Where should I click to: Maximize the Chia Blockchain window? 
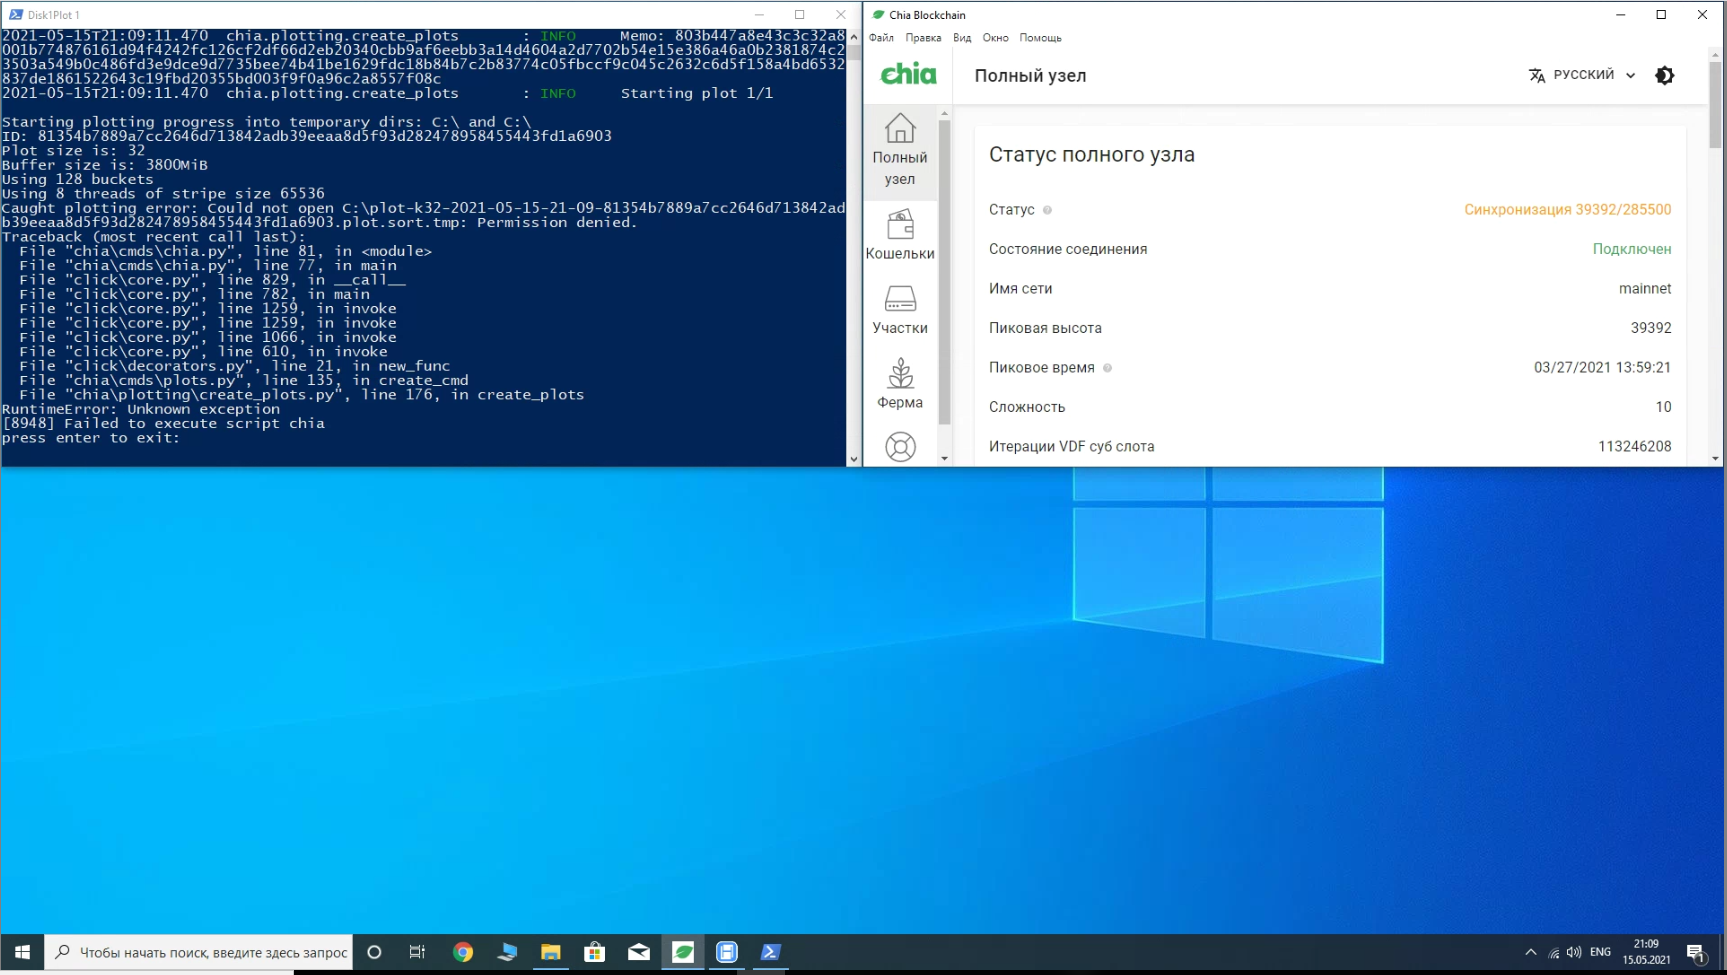pyautogui.click(x=1661, y=15)
